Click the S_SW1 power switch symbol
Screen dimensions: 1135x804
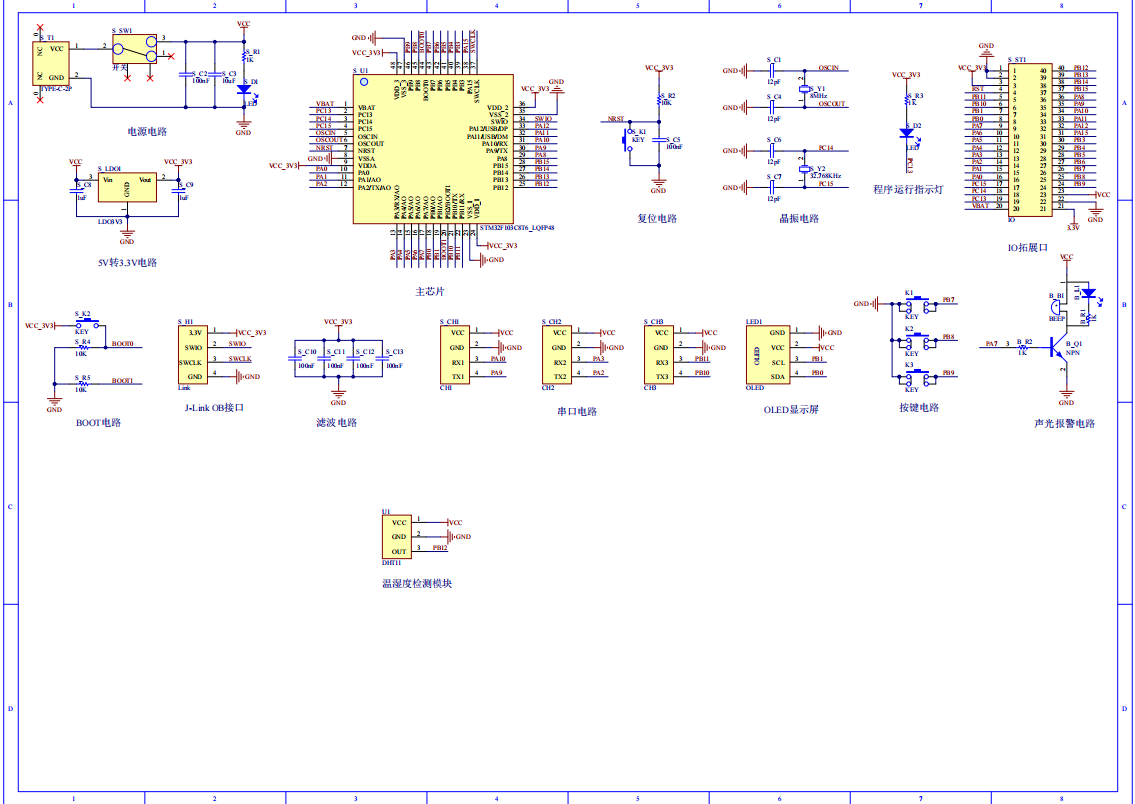pos(135,49)
